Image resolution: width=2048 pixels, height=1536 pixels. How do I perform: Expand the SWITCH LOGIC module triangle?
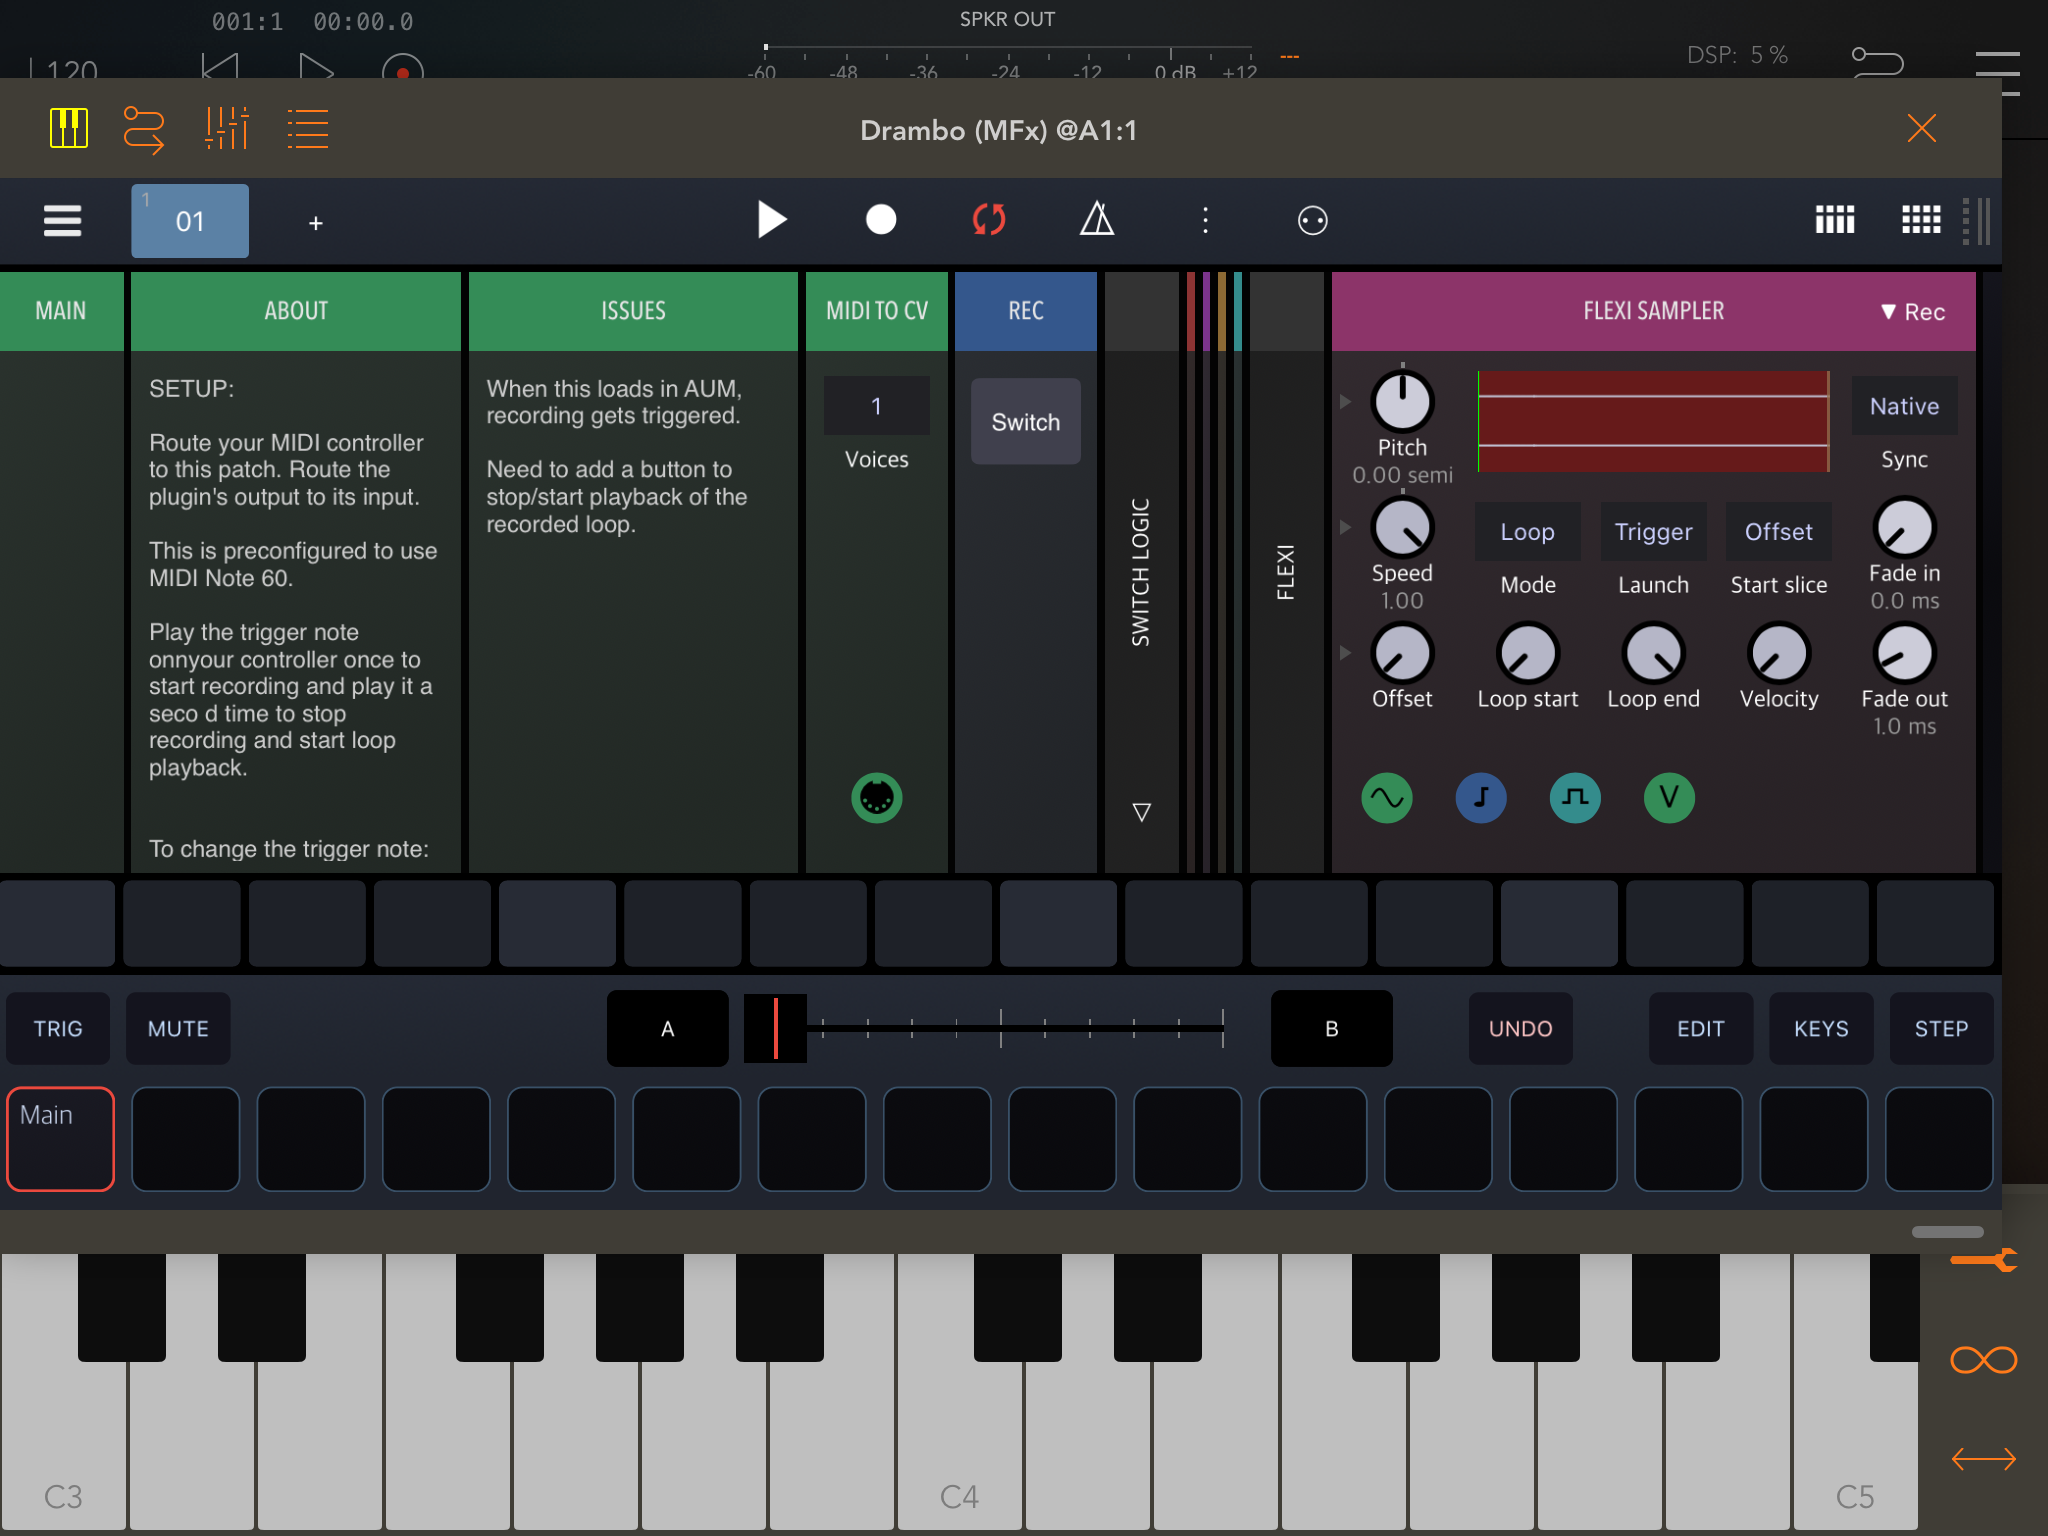[1141, 812]
